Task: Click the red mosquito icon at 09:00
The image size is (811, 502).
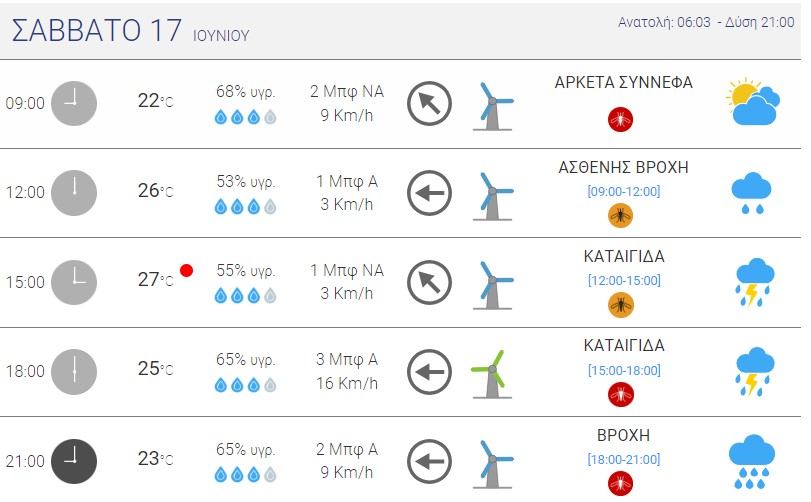Action: [x=620, y=119]
